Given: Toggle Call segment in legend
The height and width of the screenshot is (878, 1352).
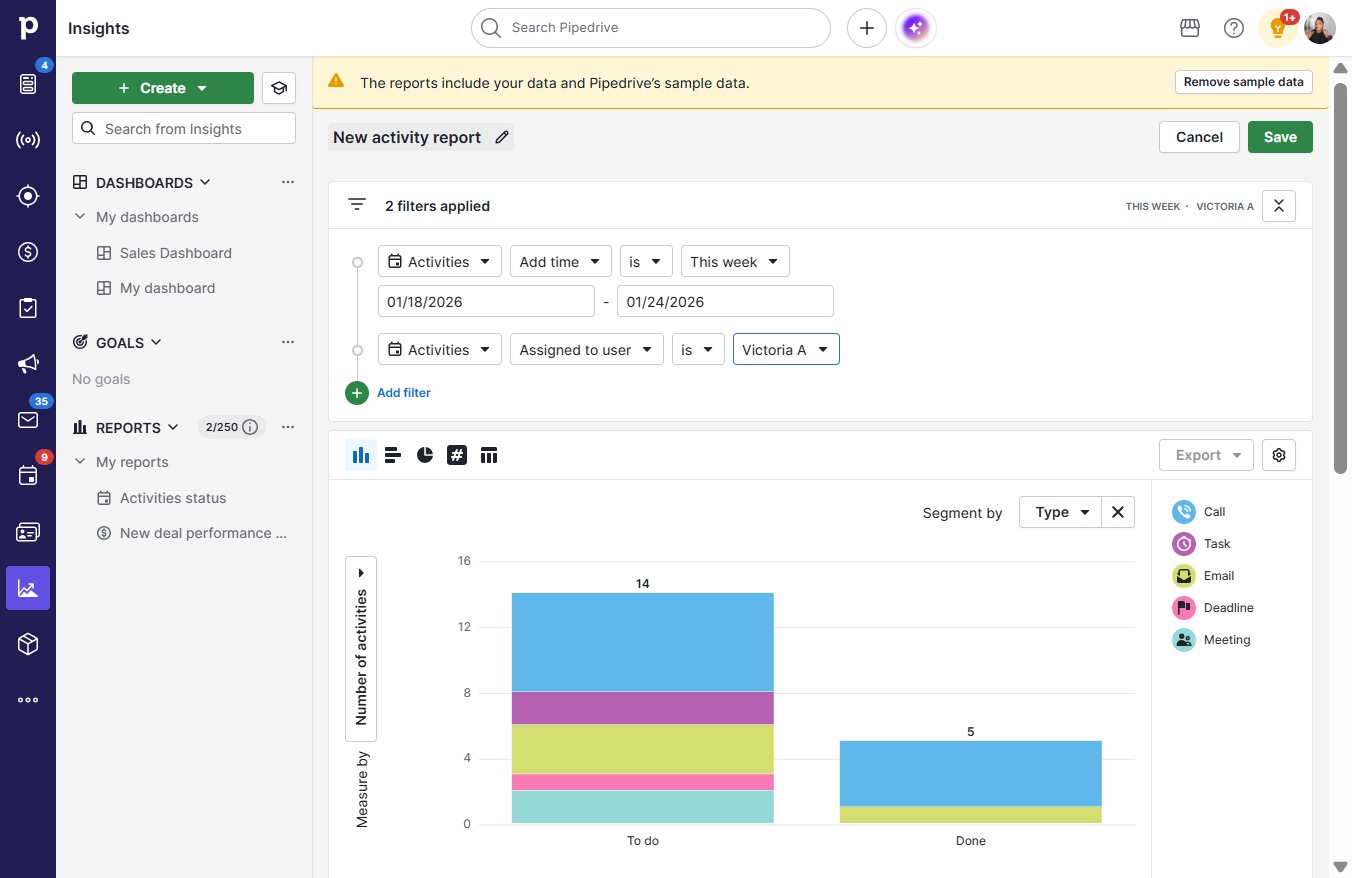Looking at the screenshot, I should (x=1199, y=512).
